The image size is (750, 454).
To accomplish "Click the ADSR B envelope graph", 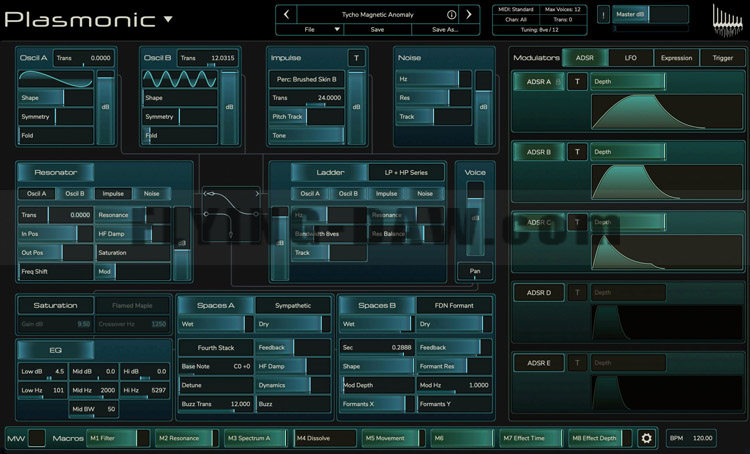I will pyautogui.click(x=666, y=182).
